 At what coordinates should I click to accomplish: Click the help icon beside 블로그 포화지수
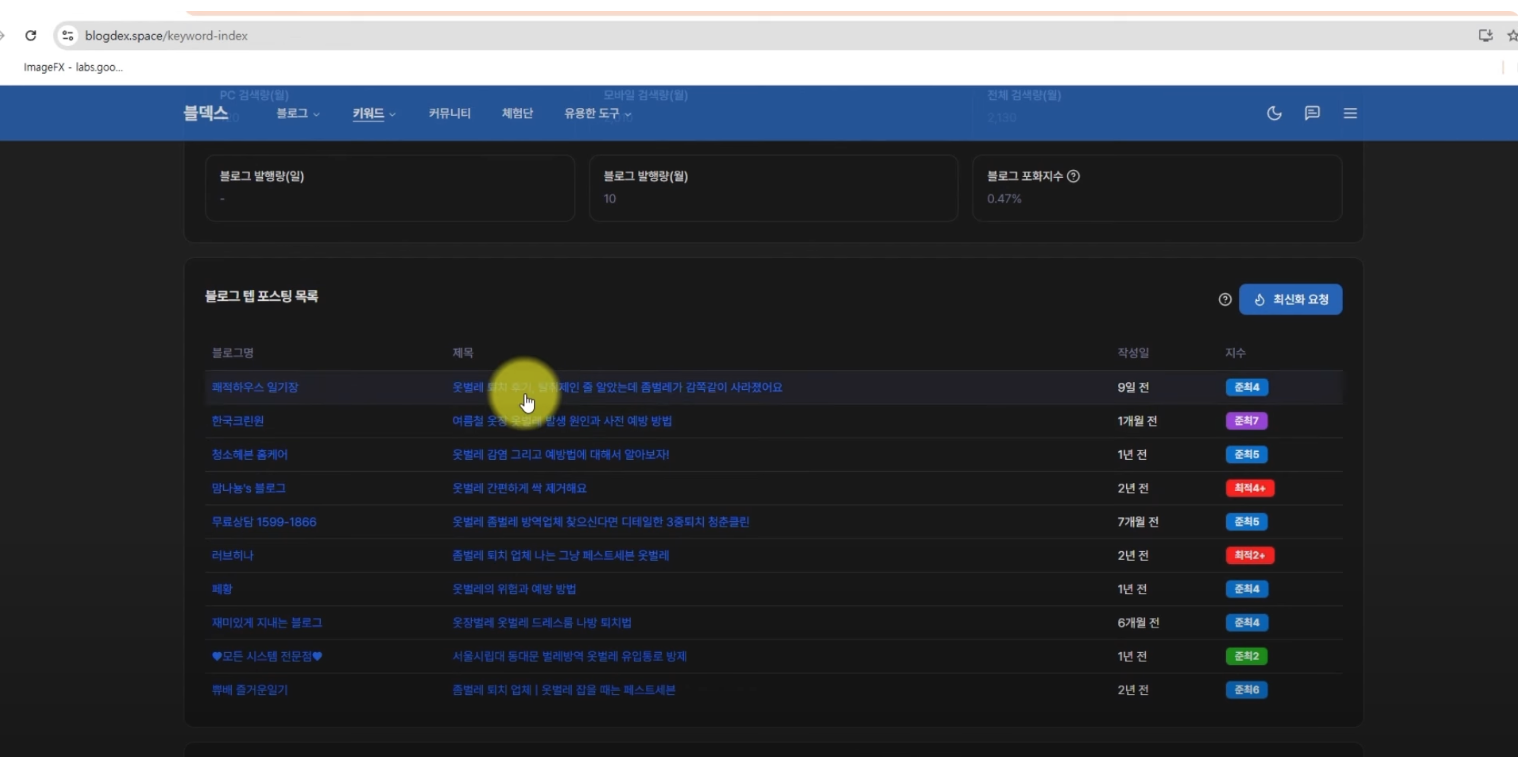1073,176
